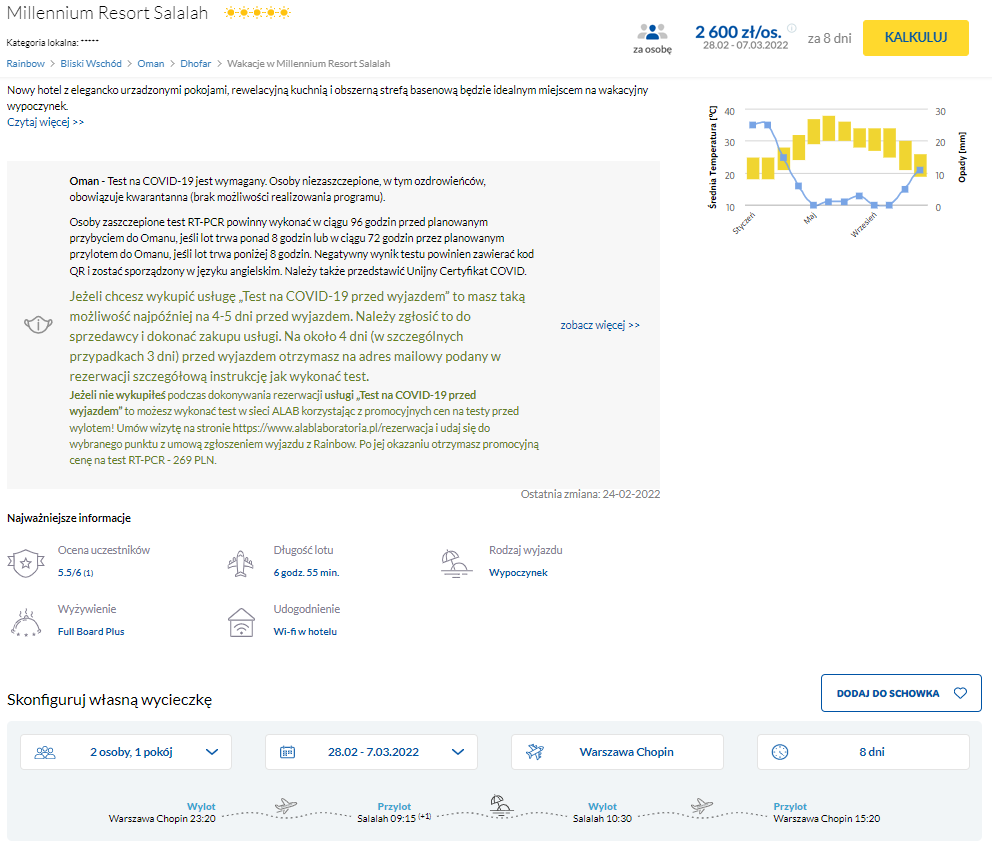
Task: Select the Warszawa Chopin departure airport field
Action: click(x=617, y=752)
